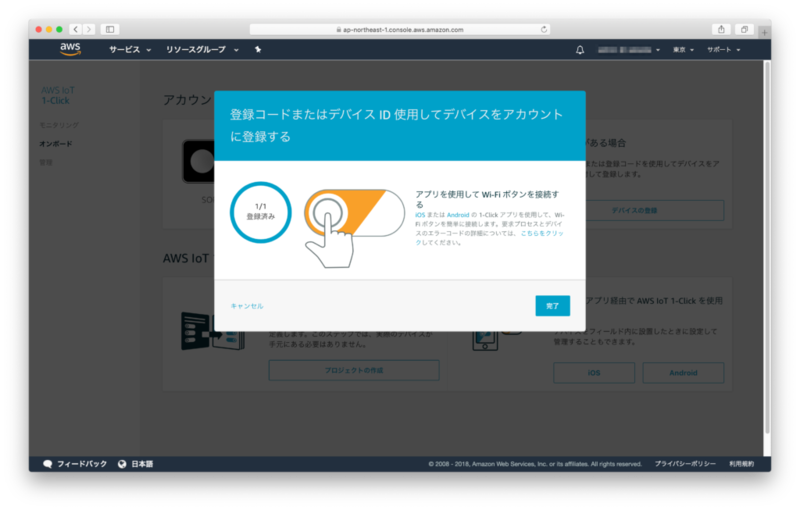Click the Android link in dialog text

(458, 215)
